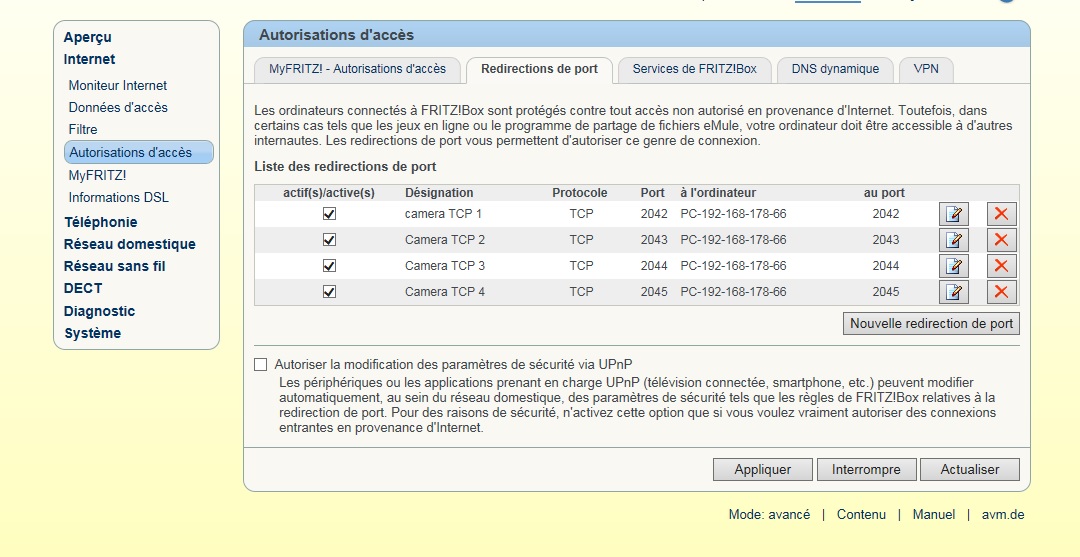Select the Redirections de port tab
The width and height of the screenshot is (1080, 557).
(539, 69)
